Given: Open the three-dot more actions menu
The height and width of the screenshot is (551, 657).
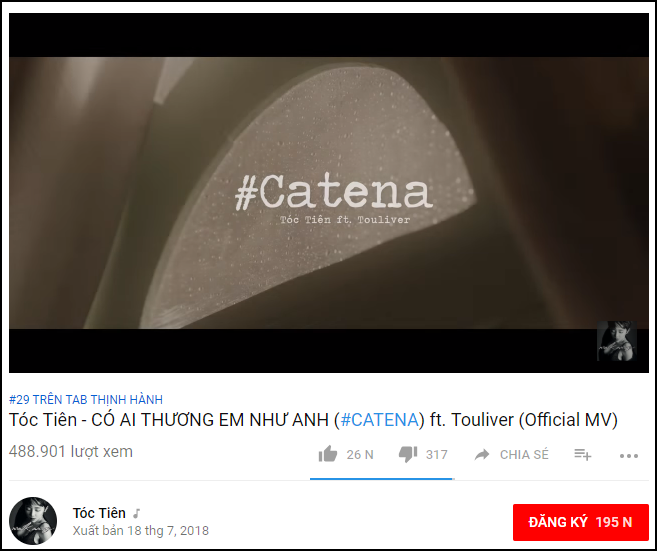Looking at the screenshot, I should pyautogui.click(x=629, y=455).
